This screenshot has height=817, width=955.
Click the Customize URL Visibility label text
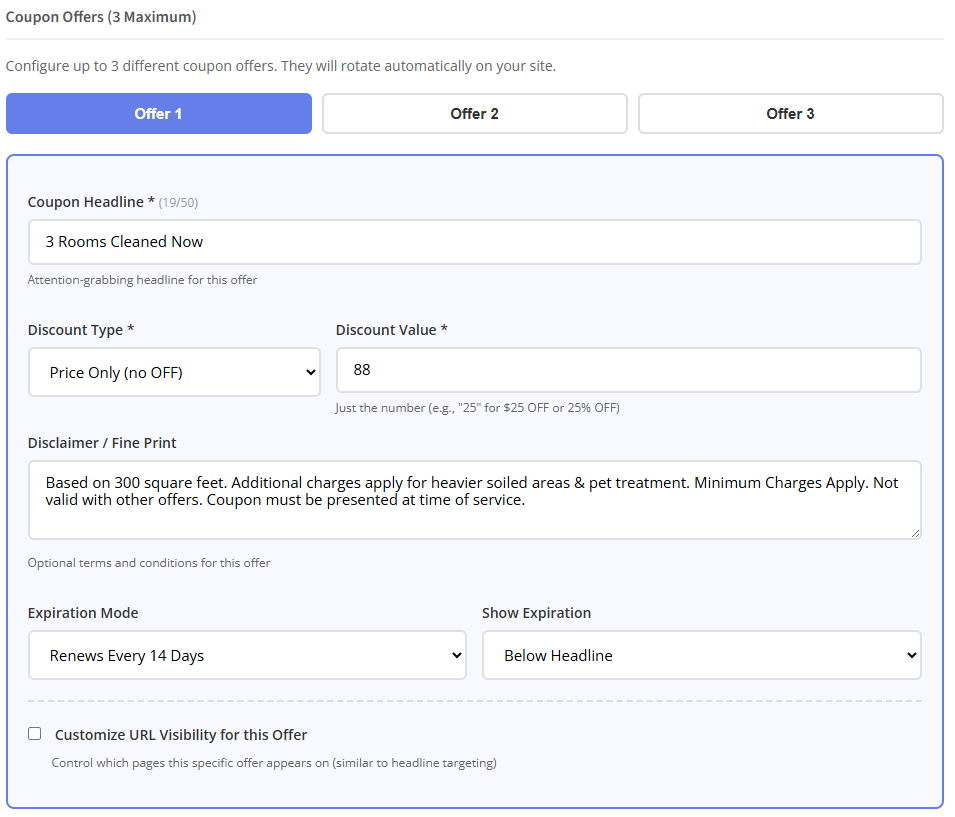pyautogui.click(x=181, y=735)
